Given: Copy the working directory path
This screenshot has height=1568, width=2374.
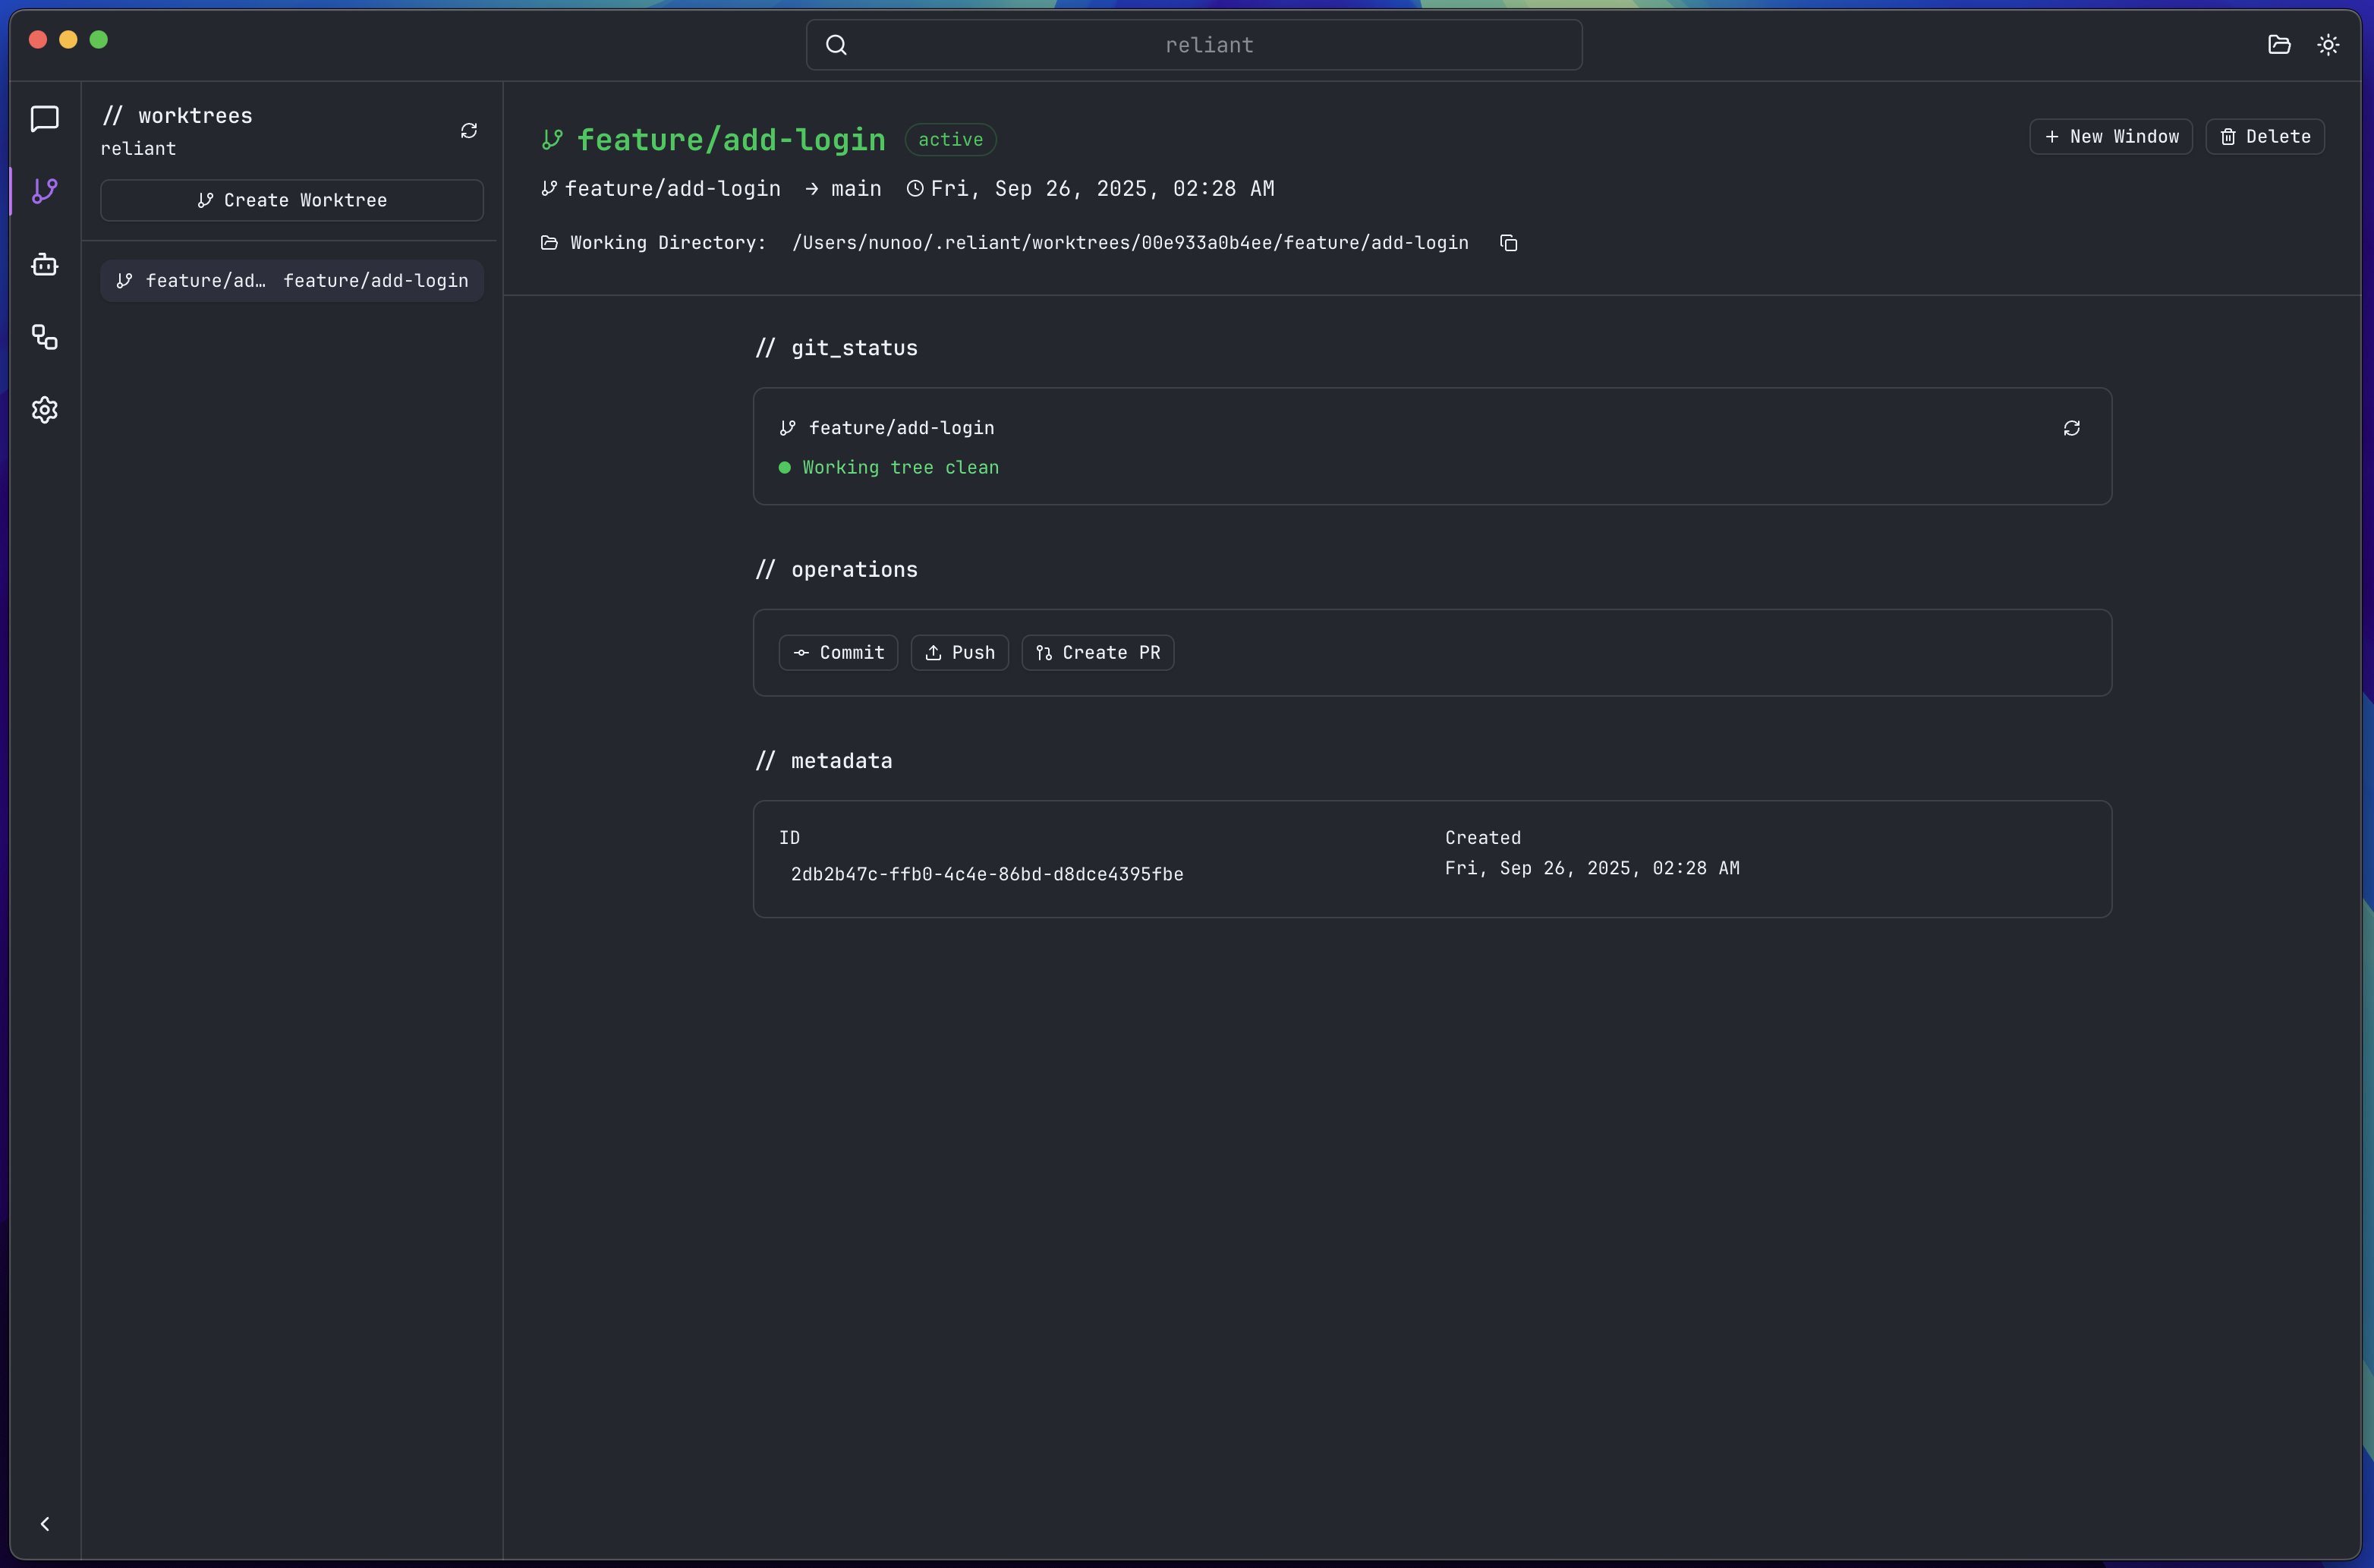Looking at the screenshot, I should click(1508, 242).
